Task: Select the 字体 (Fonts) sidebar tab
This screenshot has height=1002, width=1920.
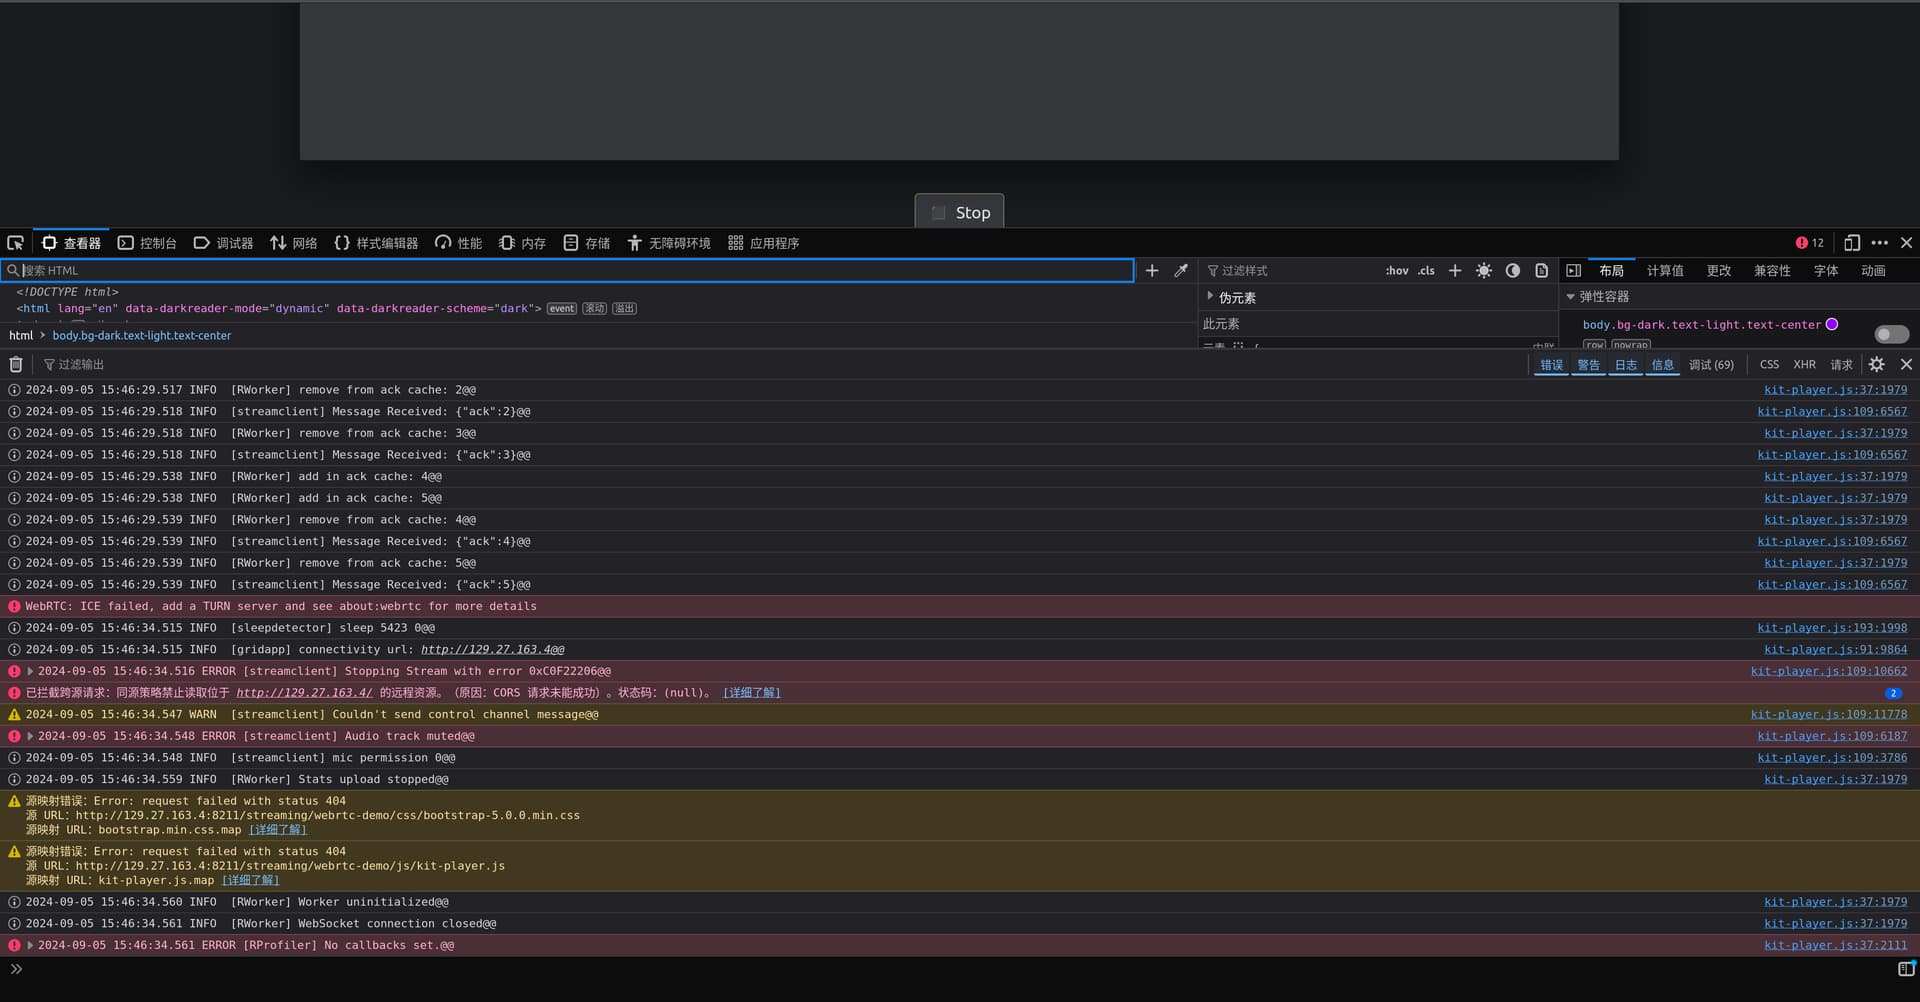Action: click(x=1826, y=270)
